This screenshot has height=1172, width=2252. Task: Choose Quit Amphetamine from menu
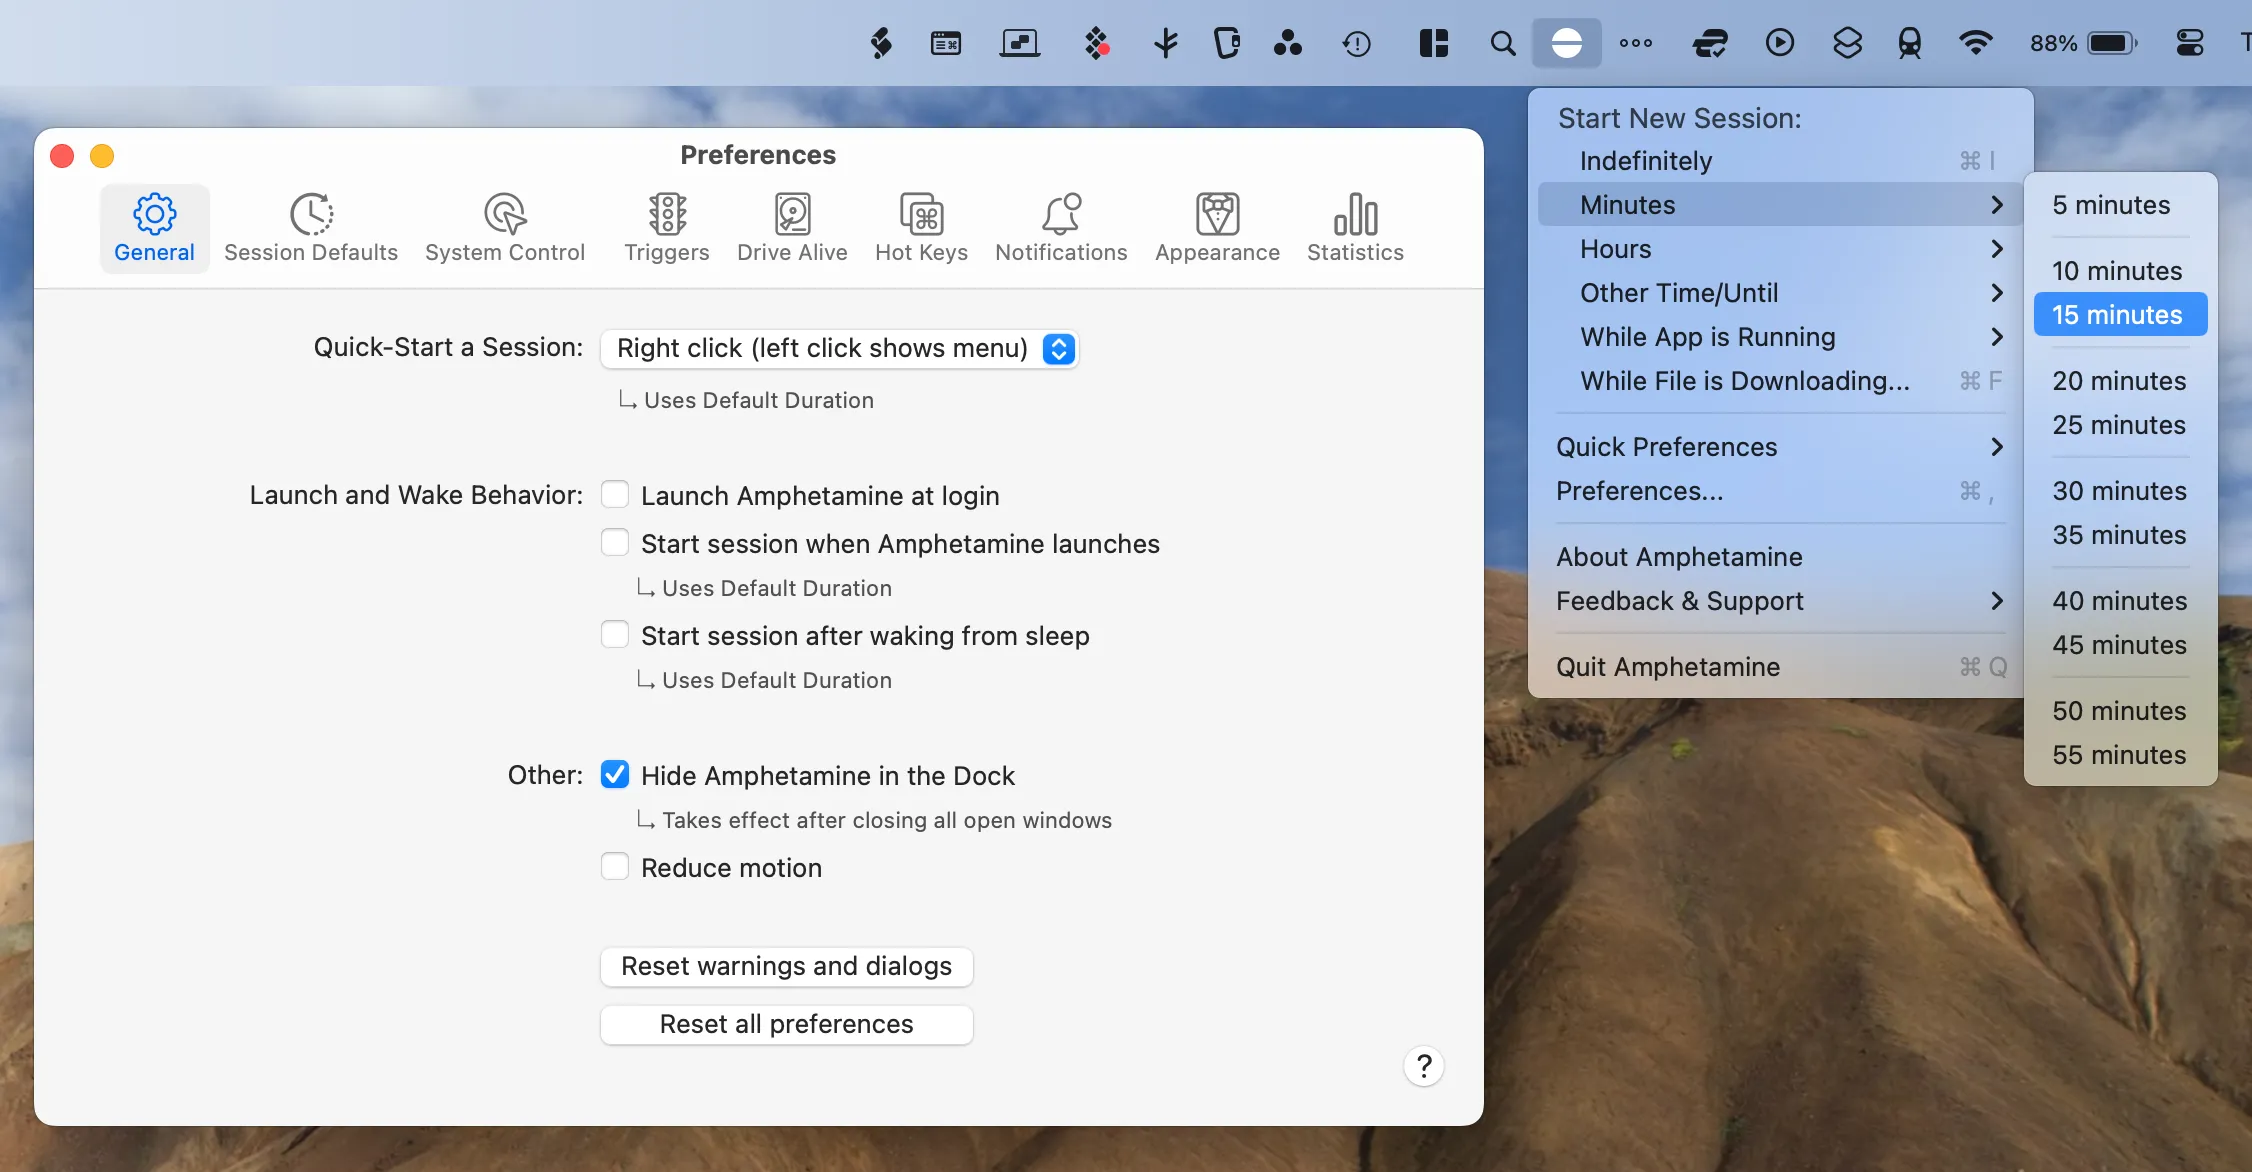(1668, 667)
